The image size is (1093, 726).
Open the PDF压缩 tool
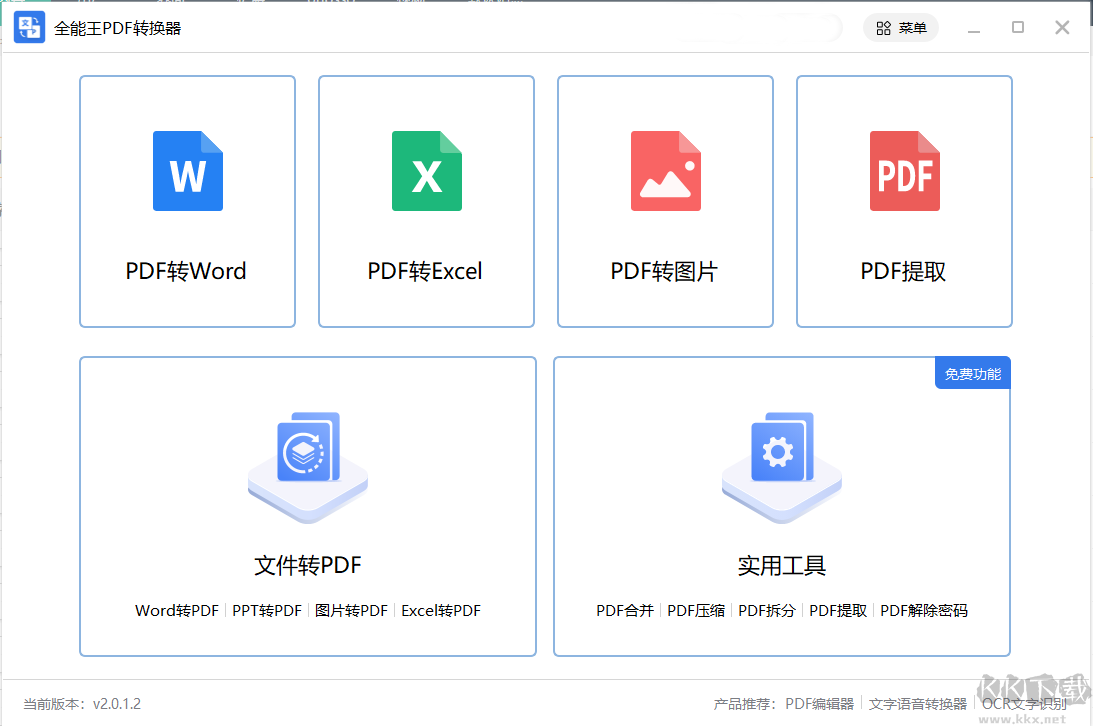(695, 610)
